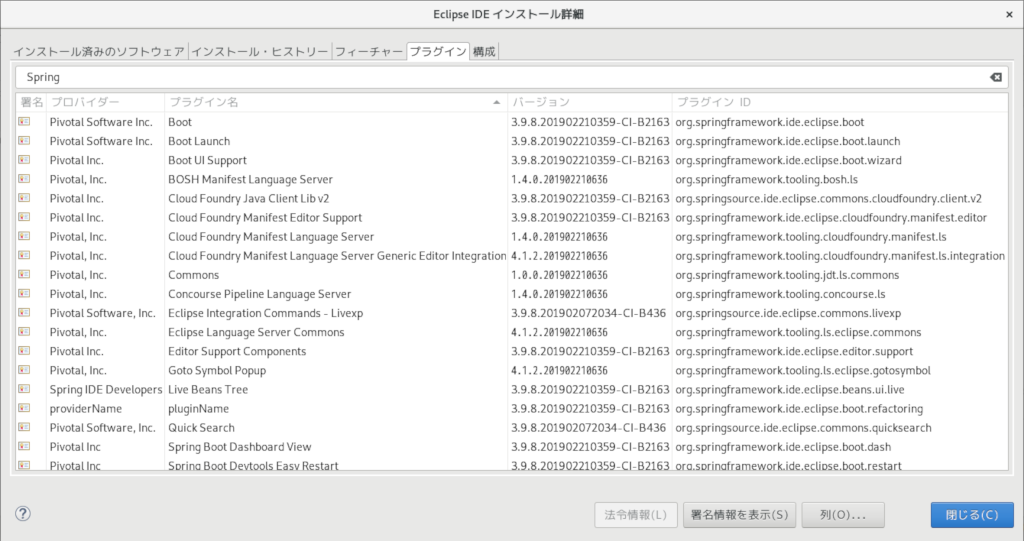The height and width of the screenshot is (541, 1024).
Task: Click inside the Spring filter text field
Action: [500, 77]
